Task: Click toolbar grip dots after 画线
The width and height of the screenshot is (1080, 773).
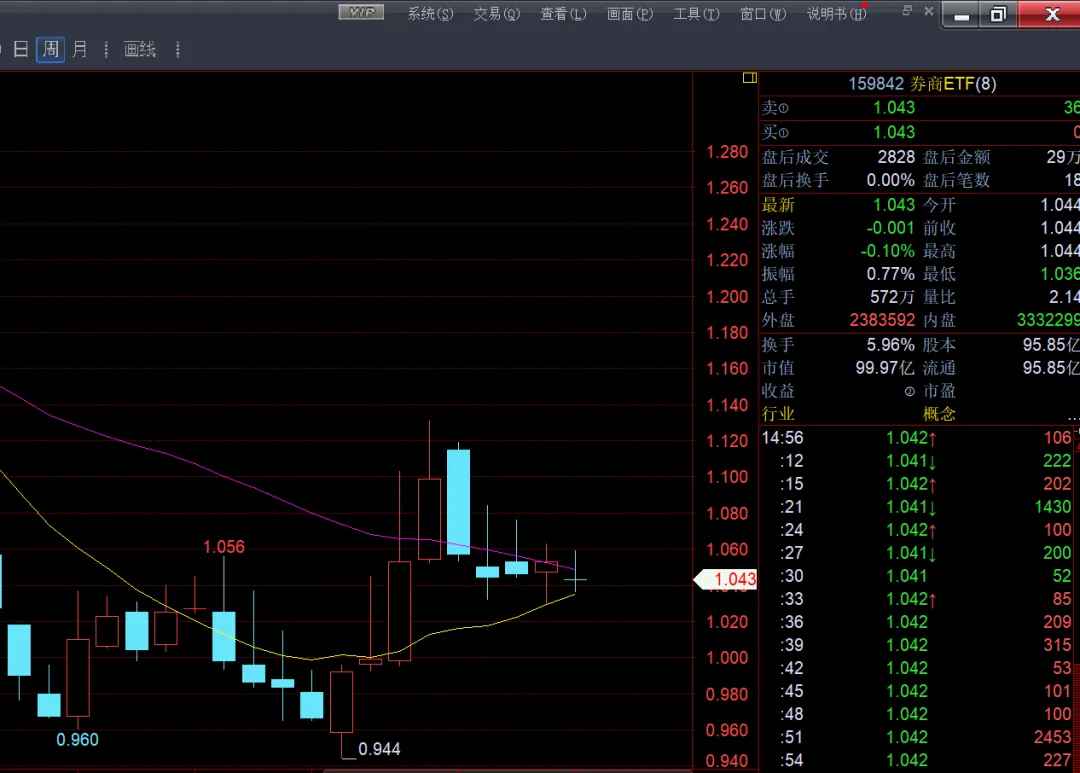Action: (178, 50)
